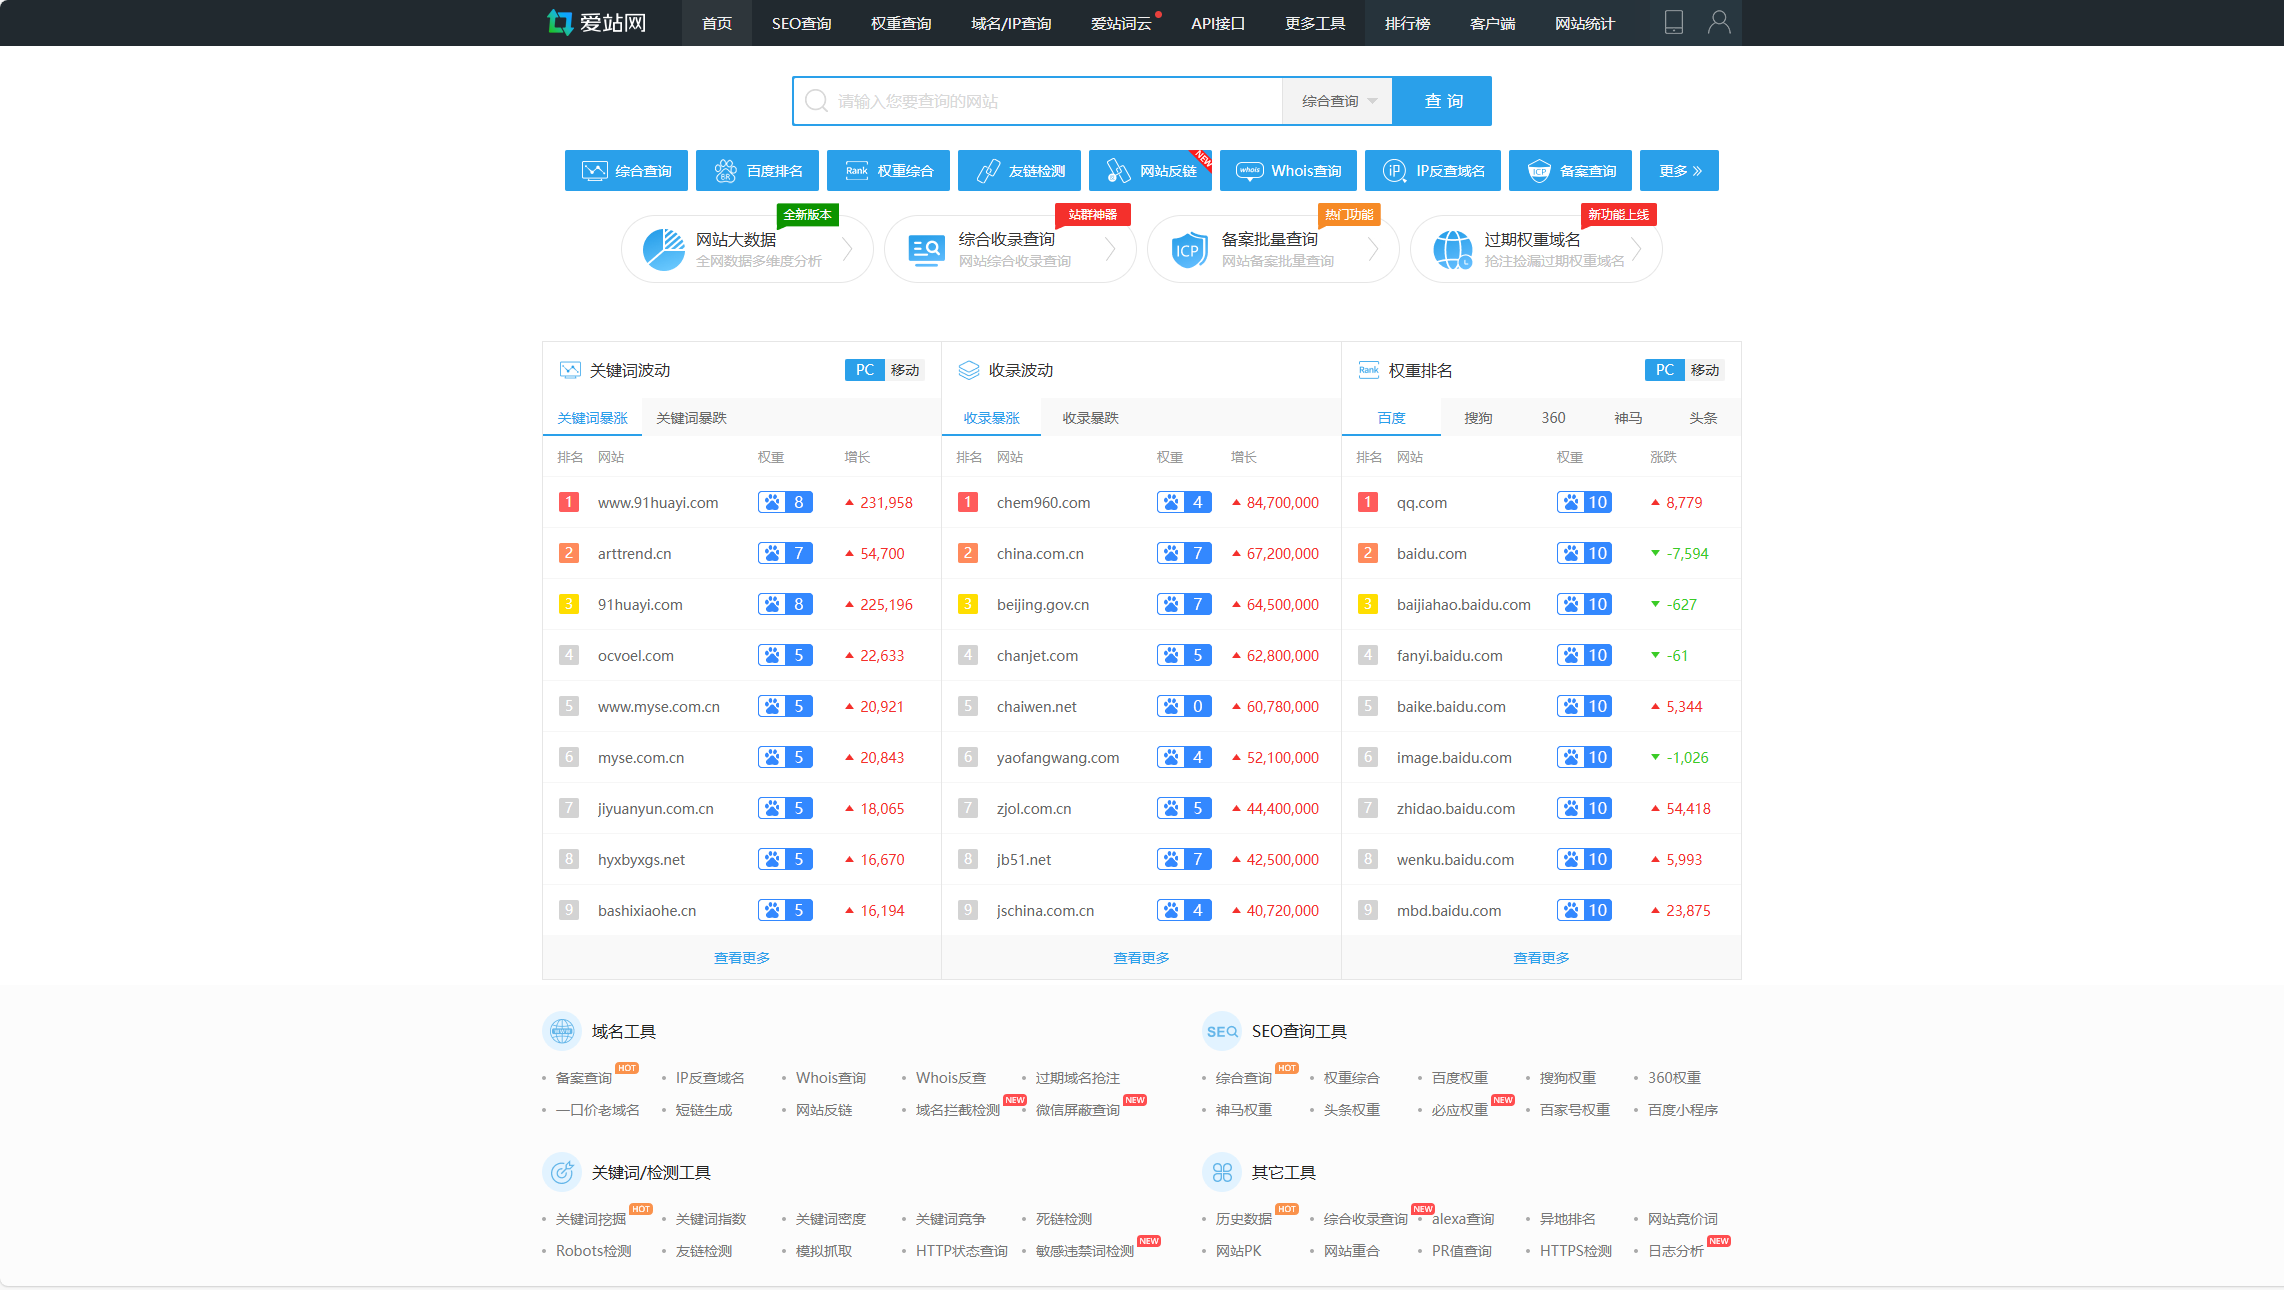Image resolution: width=2284 pixels, height=1290 pixels.
Task: Open 备案批量查询 ICP shield card
Action: 1272,249
